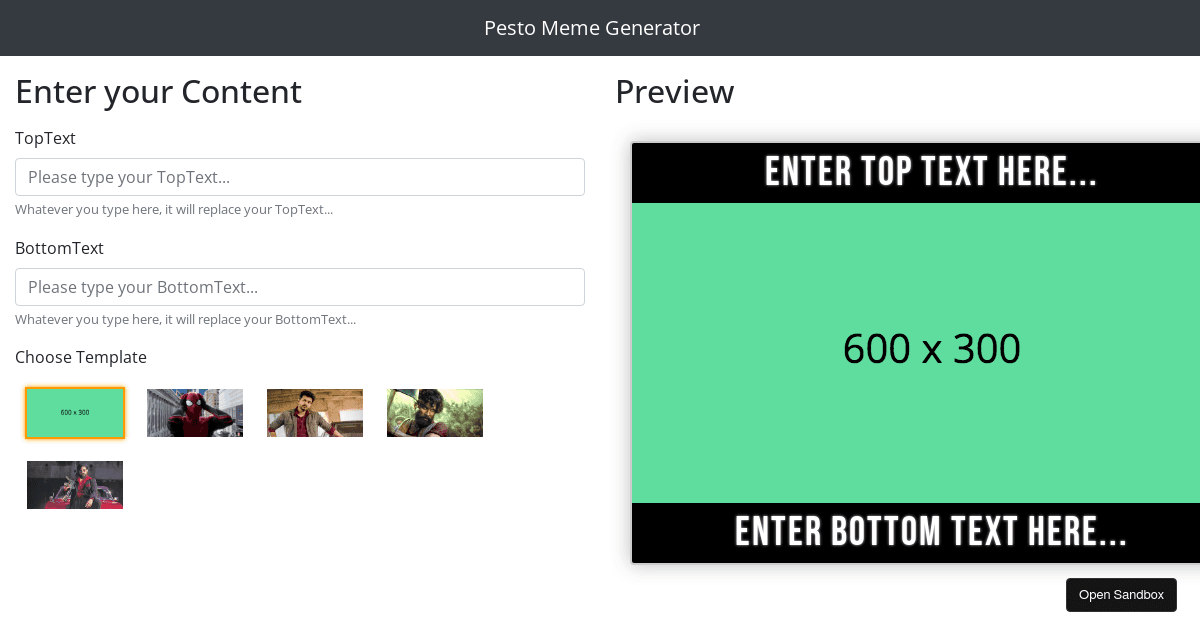This screenshot has height=630, width=1200.
Task: Click the 'Enter your Content' heading
Action: [x=158, y=92]
